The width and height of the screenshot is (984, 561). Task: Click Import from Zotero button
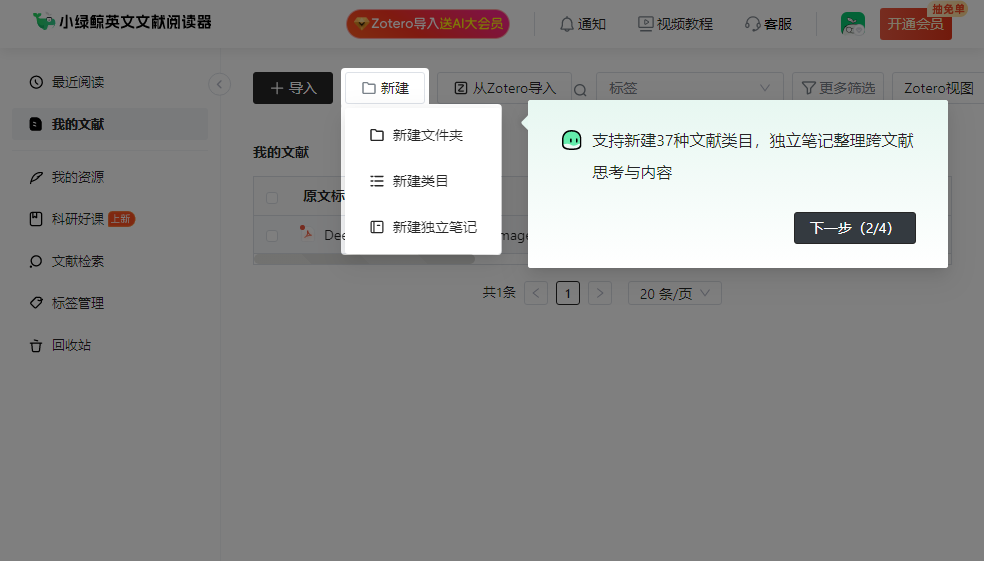click(x=505, y=88)
